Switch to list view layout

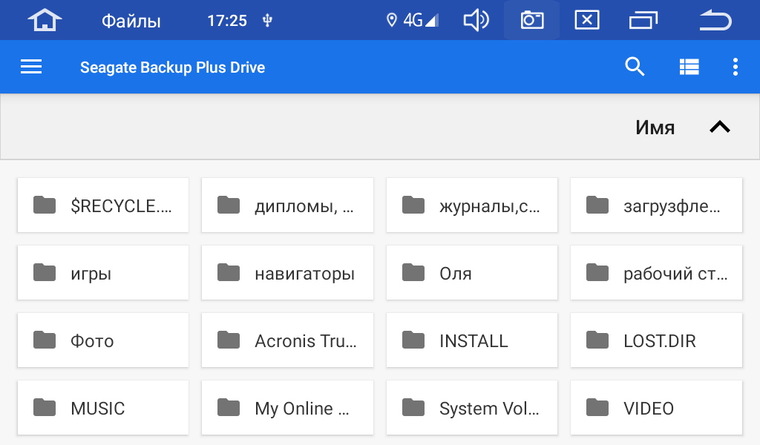tap(688, 67)
